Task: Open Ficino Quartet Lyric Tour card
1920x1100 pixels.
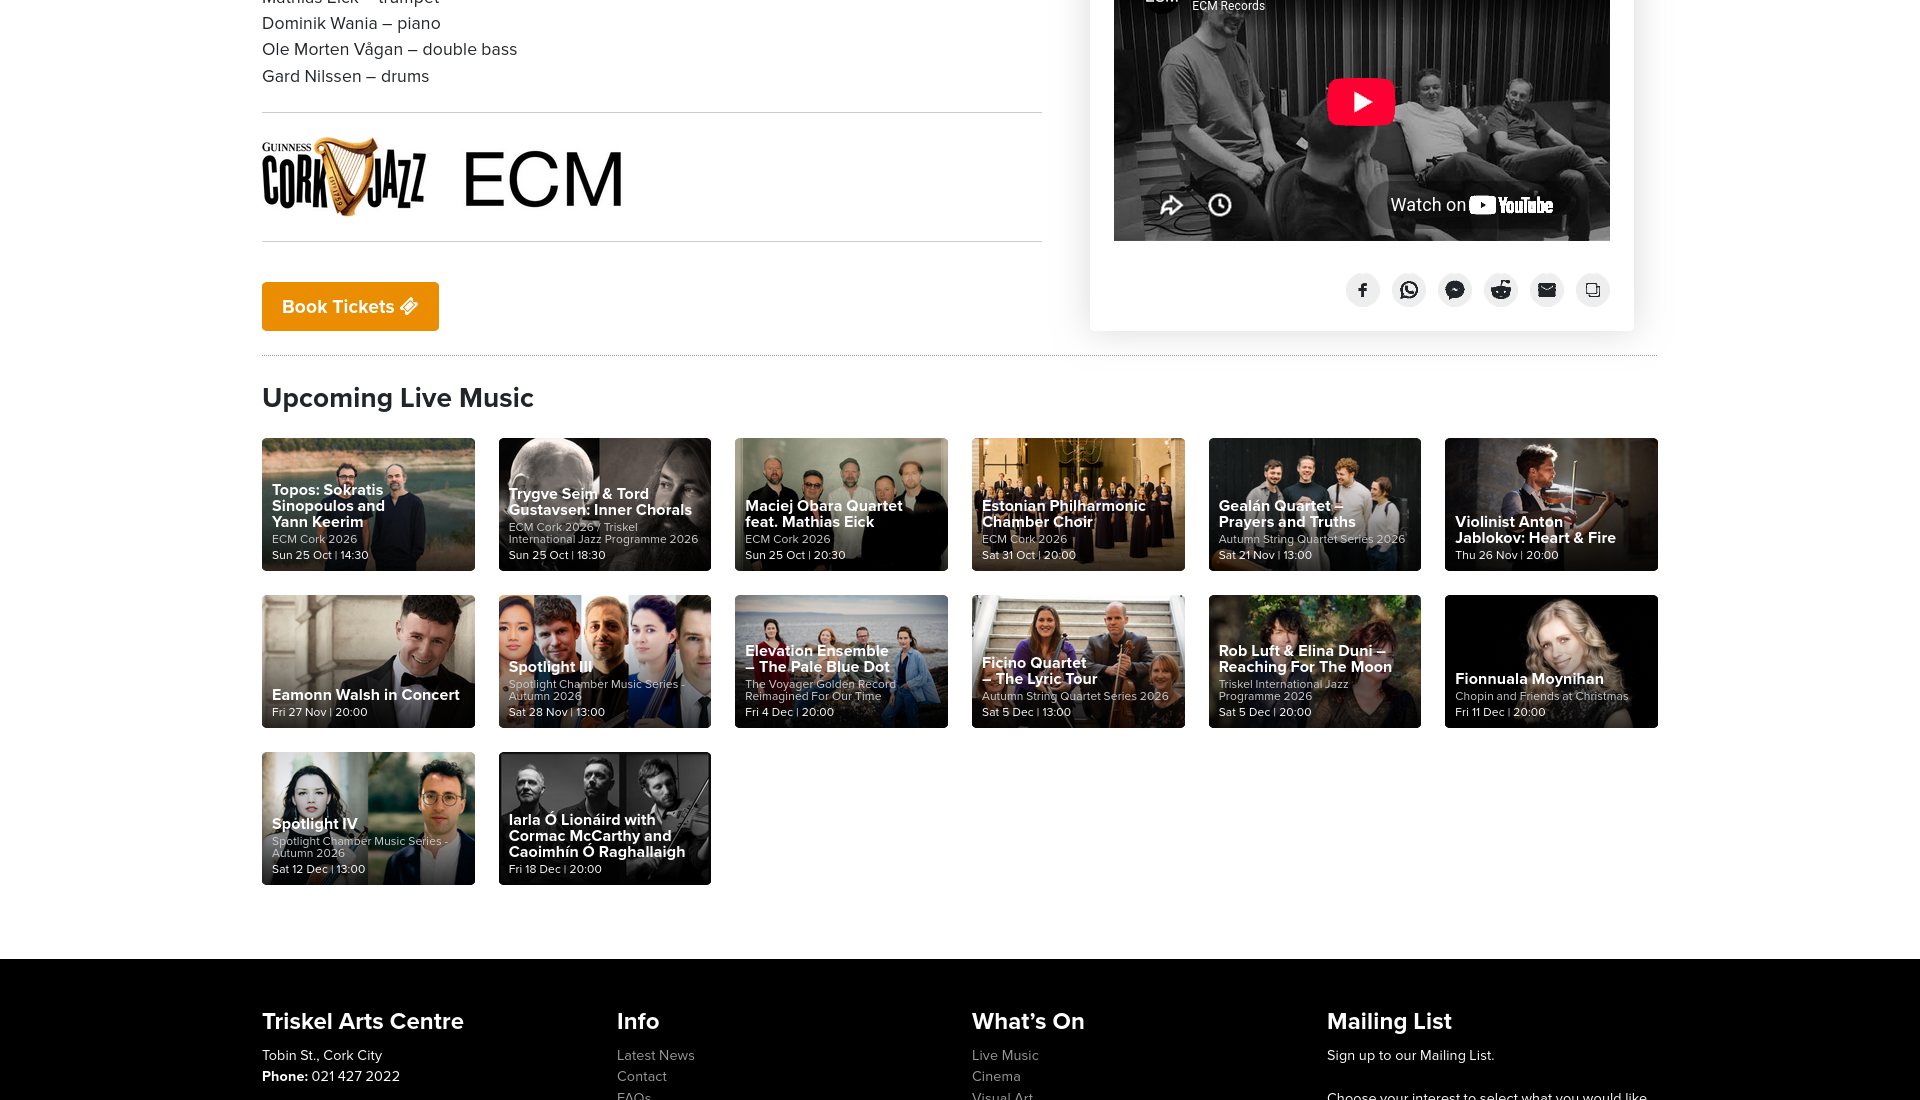Action: tap(1078, 661)
